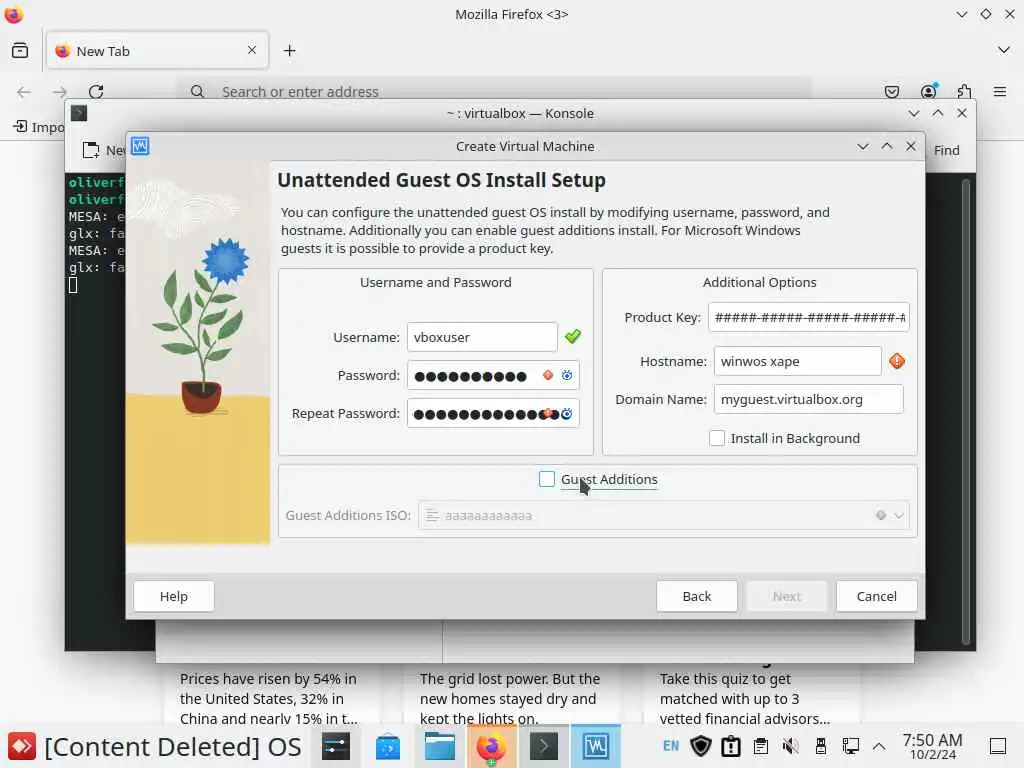This screenshot has width=1024, height=768.
Task: Open the Konsole title bar dropdown arrow
Action: point(914,113)
